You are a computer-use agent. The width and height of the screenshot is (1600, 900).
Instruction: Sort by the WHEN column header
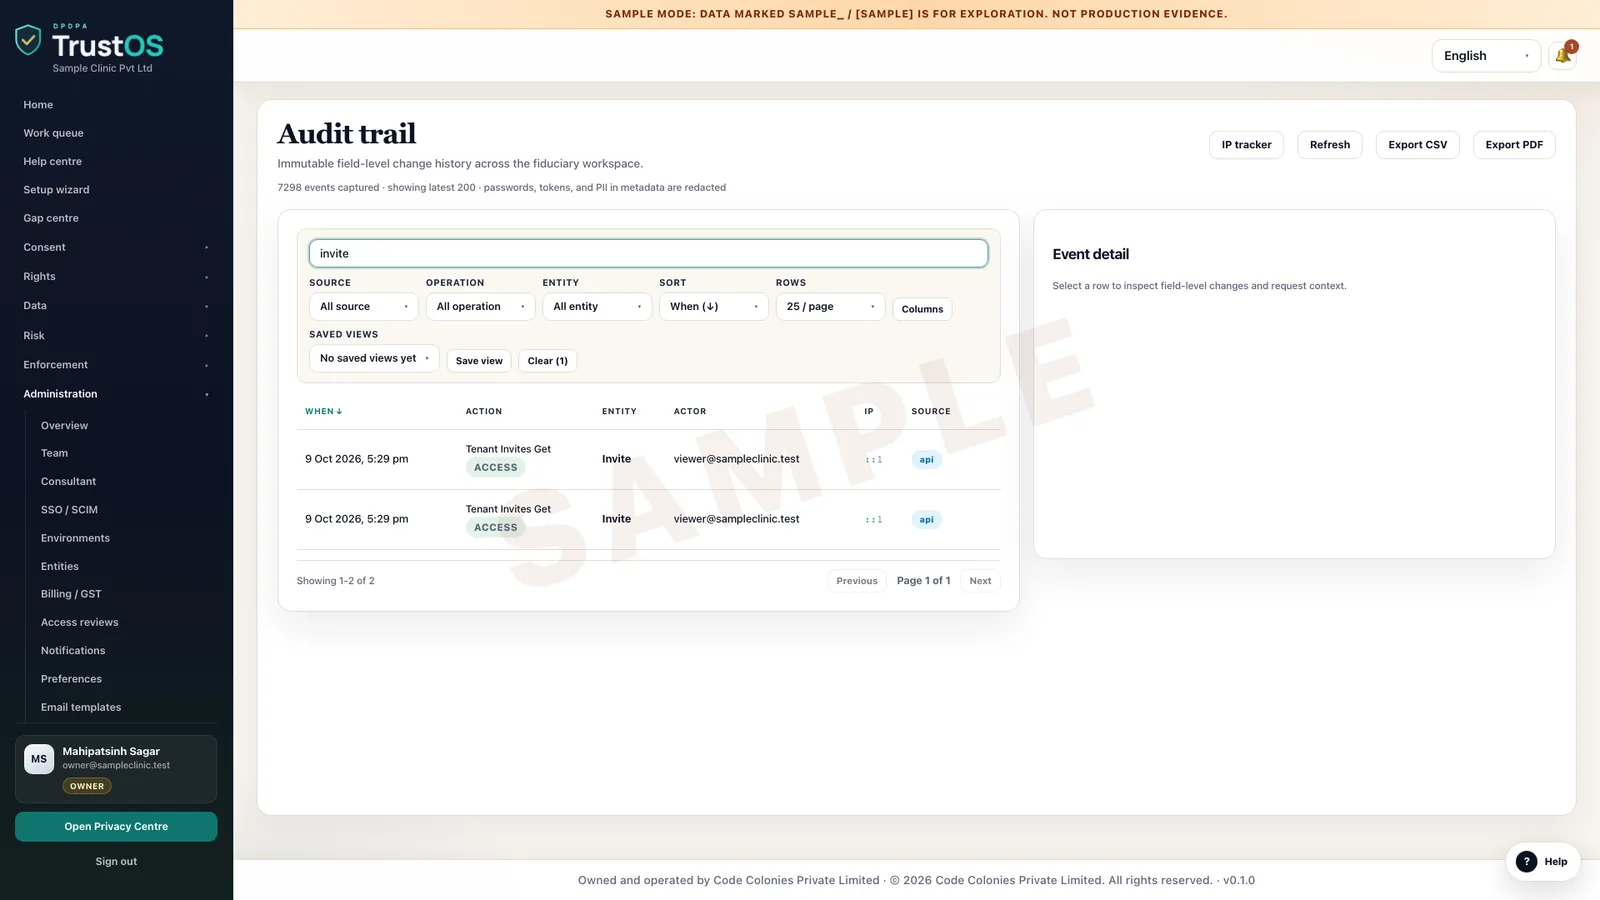coord(324,412)
